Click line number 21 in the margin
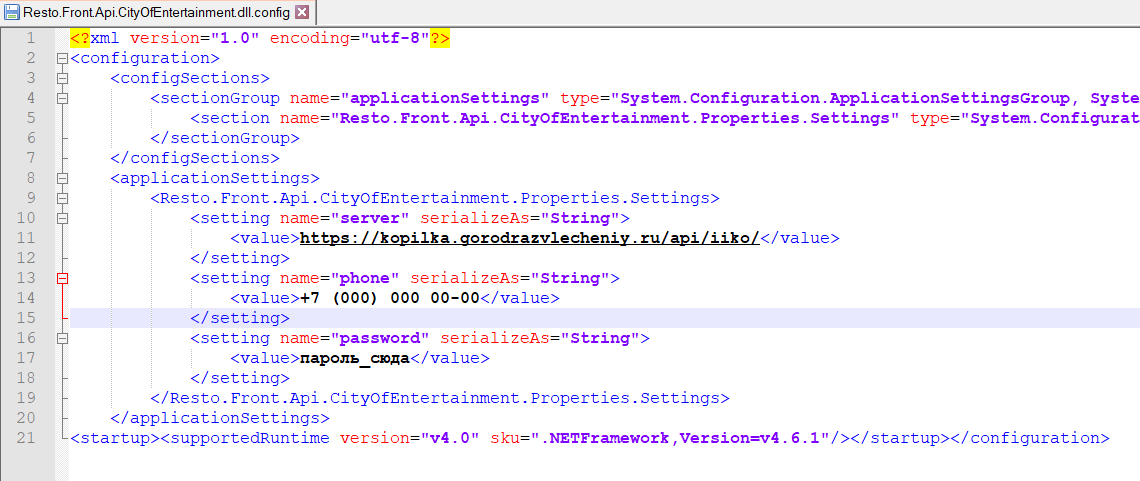Screen dimensions: 1140x481 click(26, 438)
